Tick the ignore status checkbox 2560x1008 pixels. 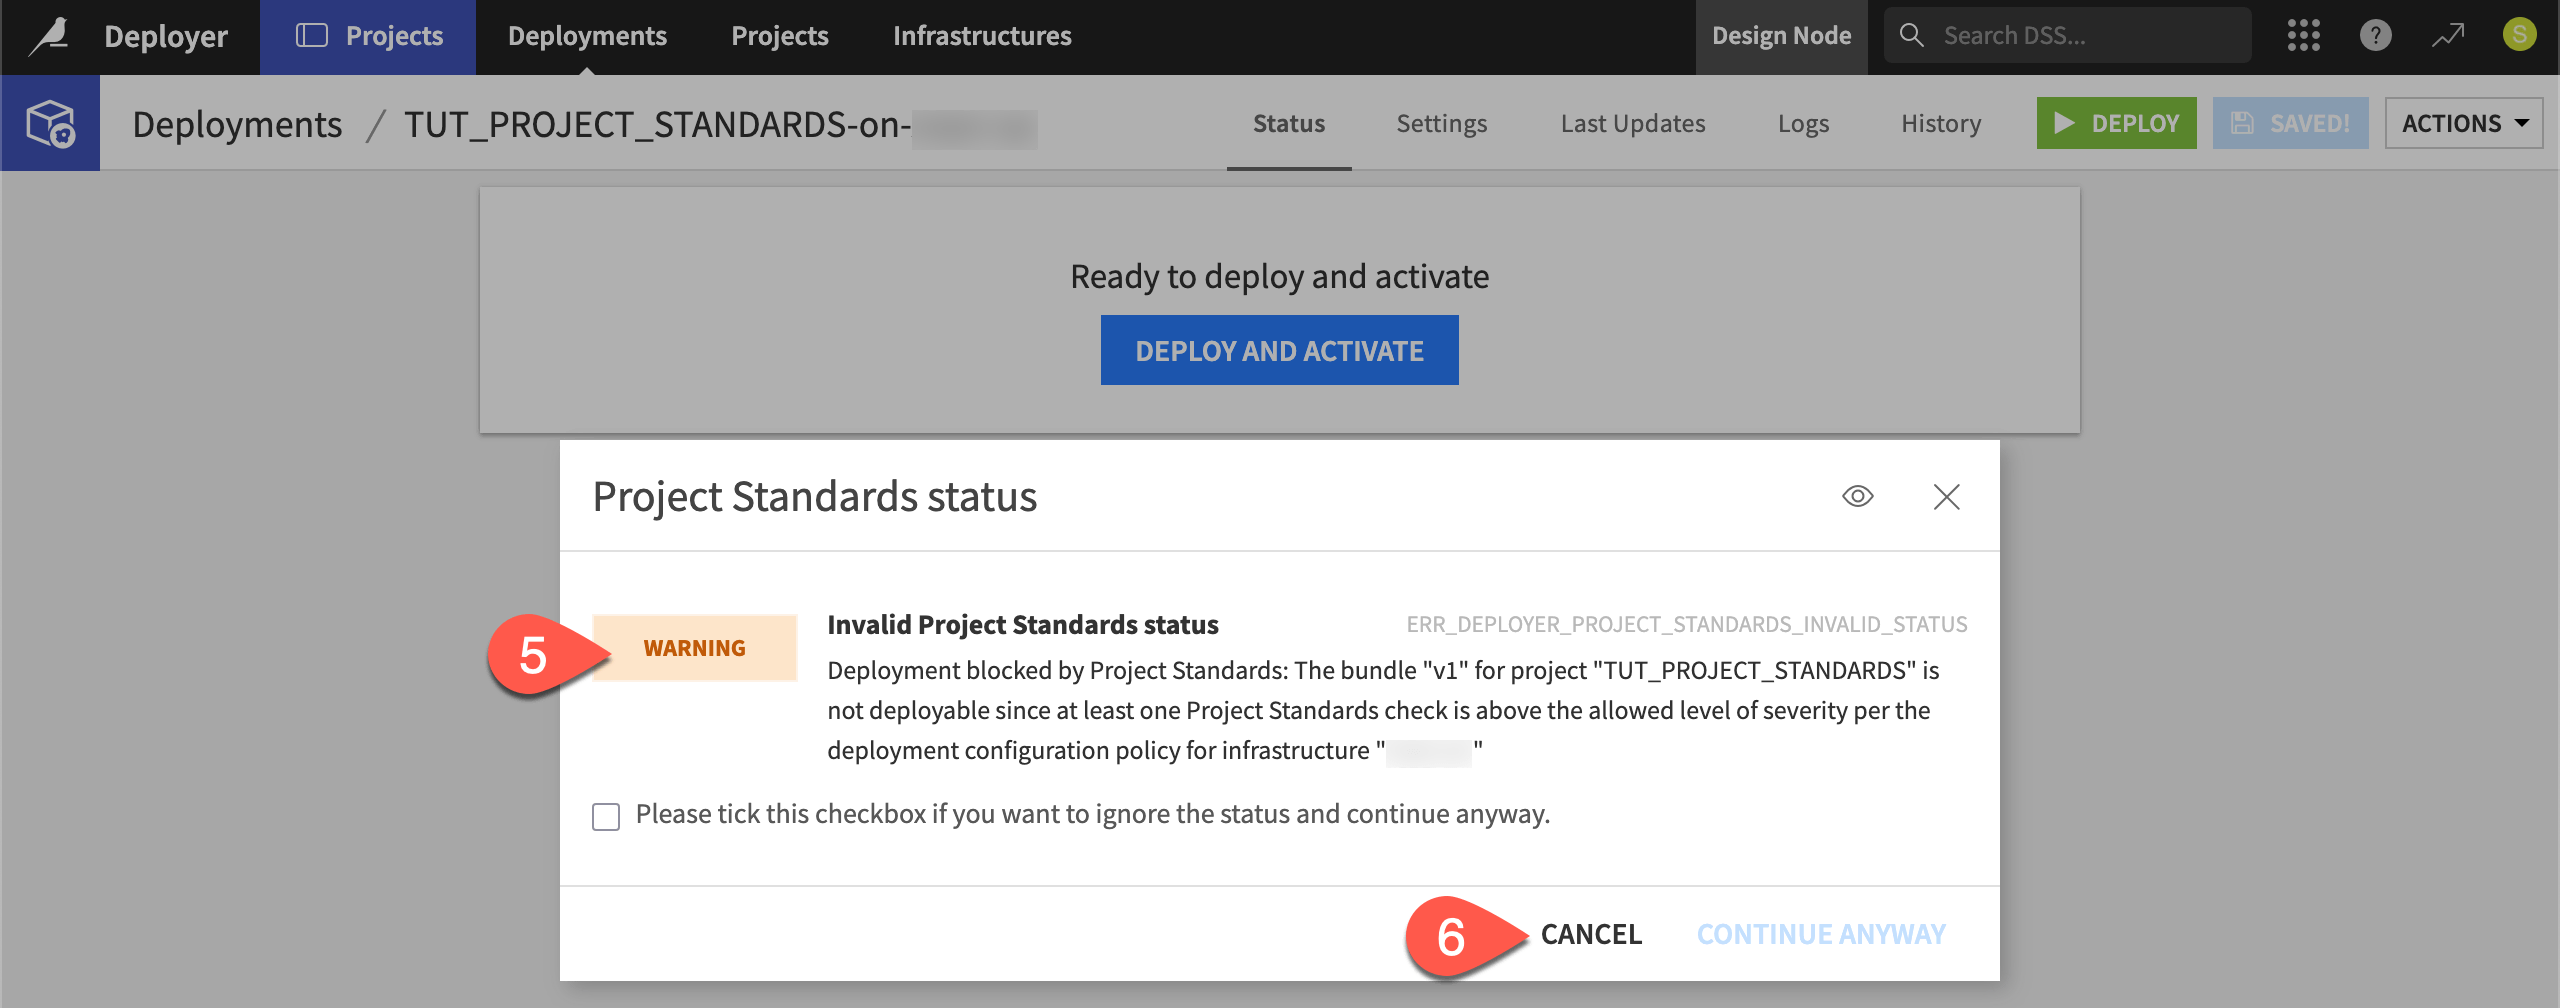pos(606,815)
